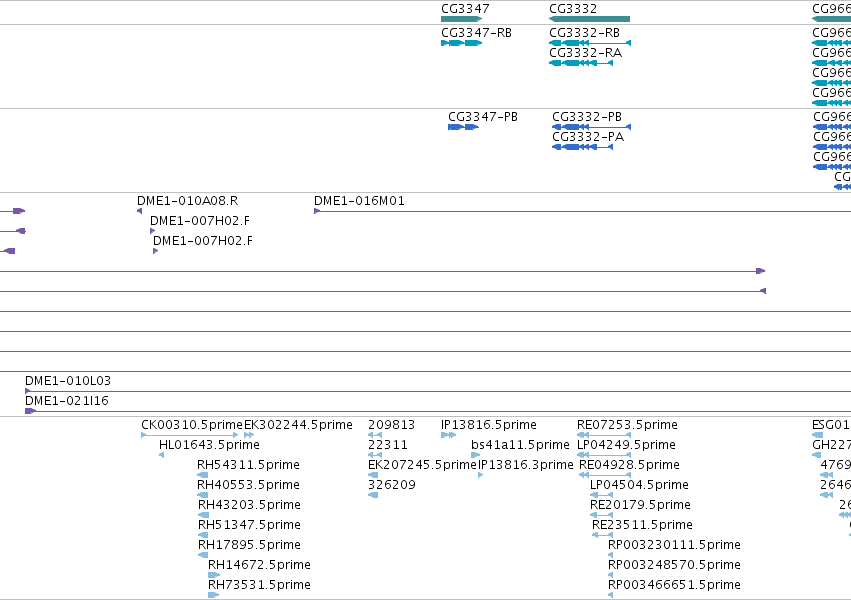Image resolution: width=851 pixels, height=600 pixels.
Task: Click the DME1-021I16 label
Action: (x=67, y=401)
